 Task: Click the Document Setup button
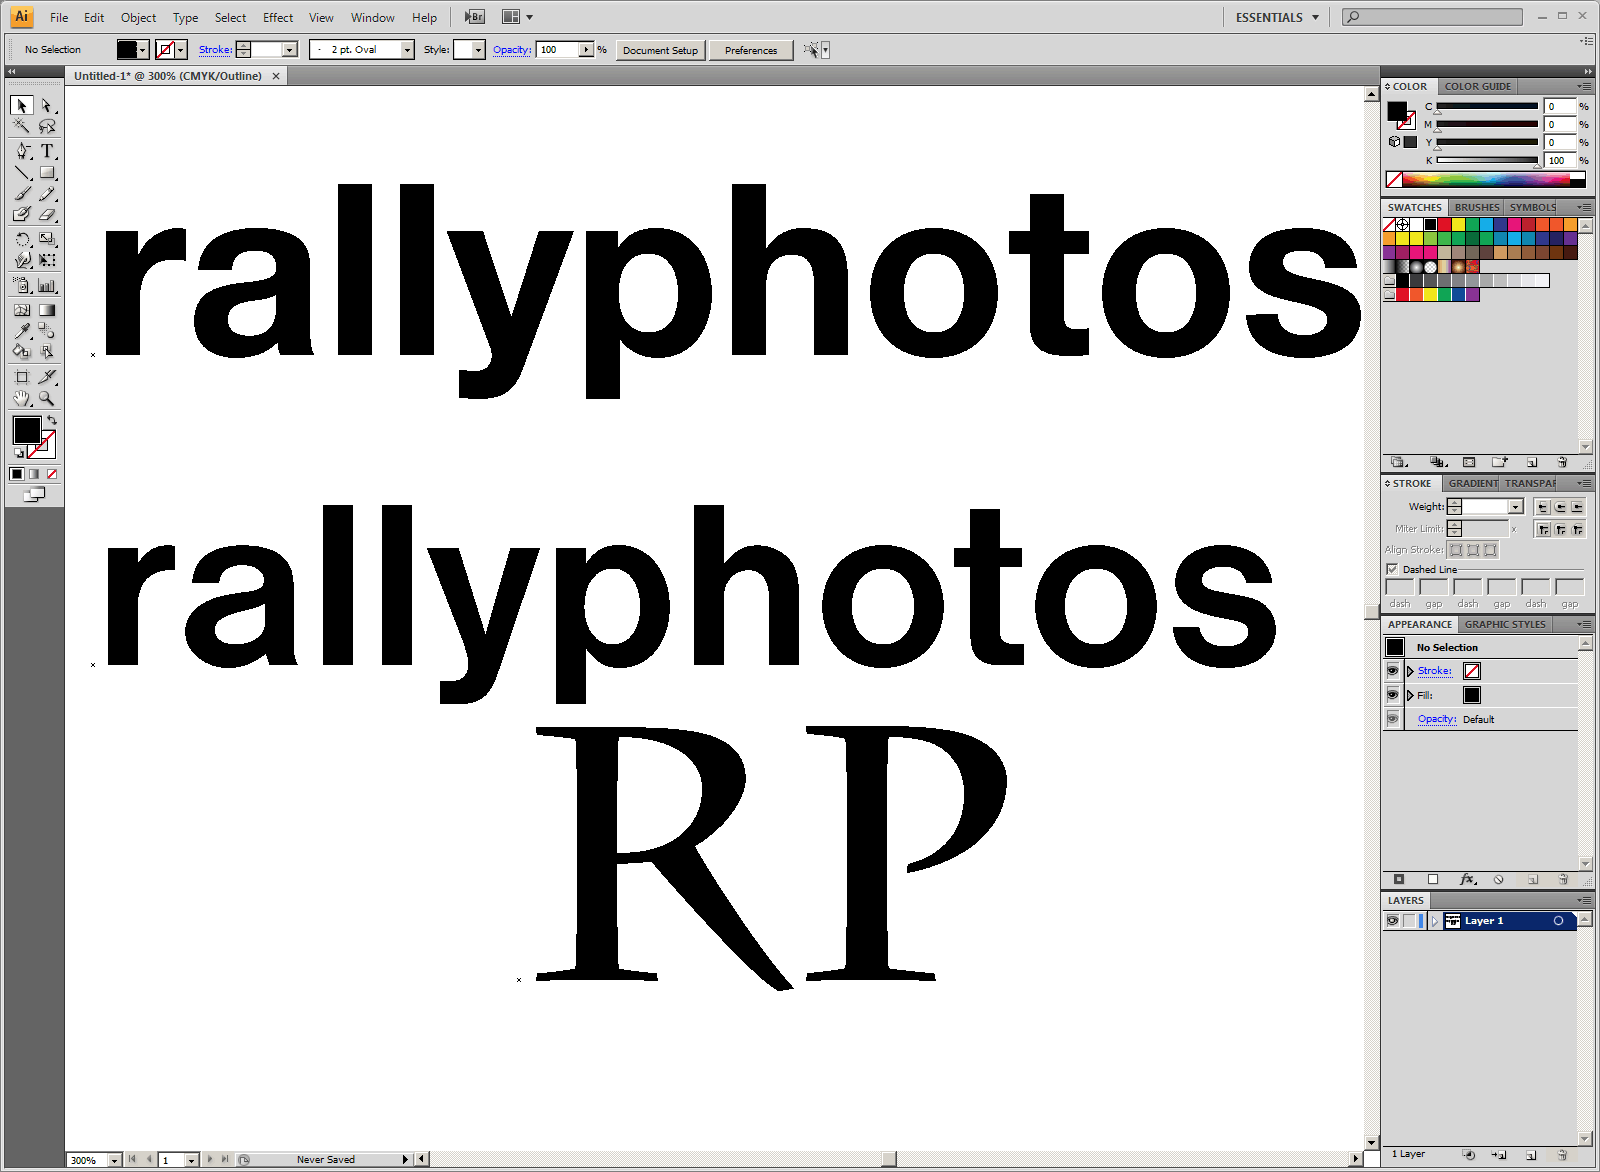tap(660, 50)
